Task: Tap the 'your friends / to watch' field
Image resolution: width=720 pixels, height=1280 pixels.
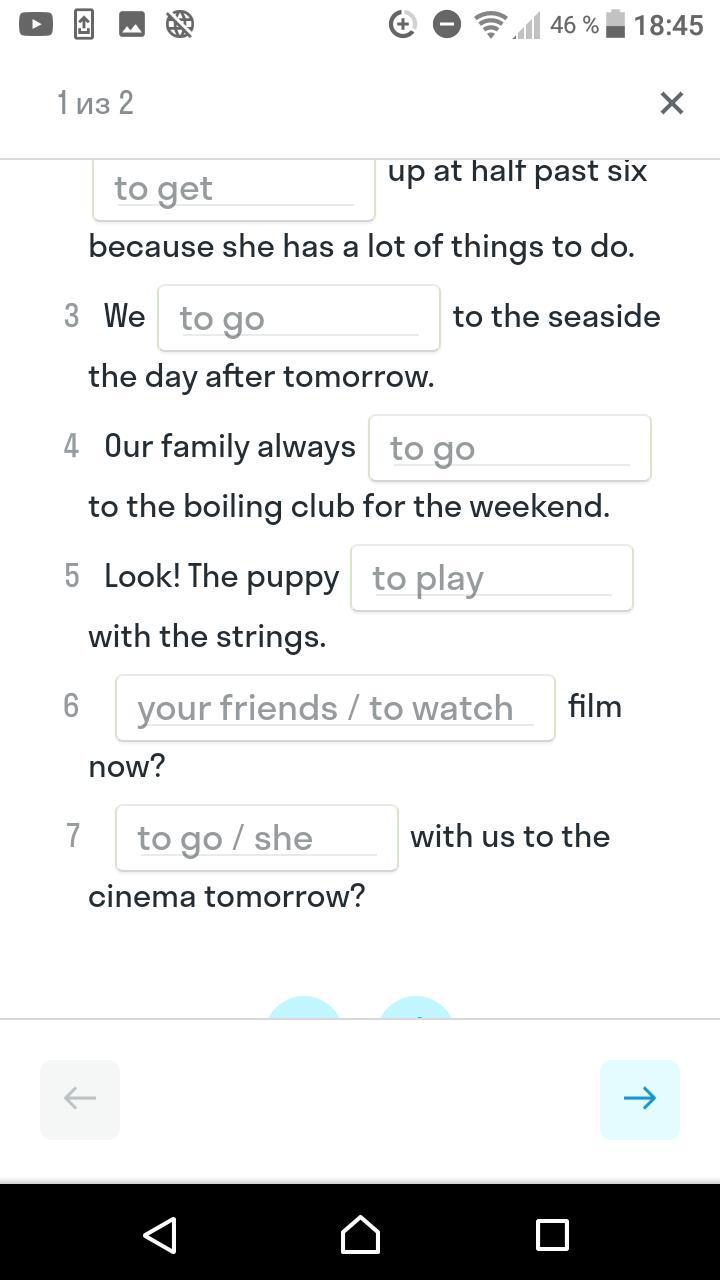Action: point(335,708)
